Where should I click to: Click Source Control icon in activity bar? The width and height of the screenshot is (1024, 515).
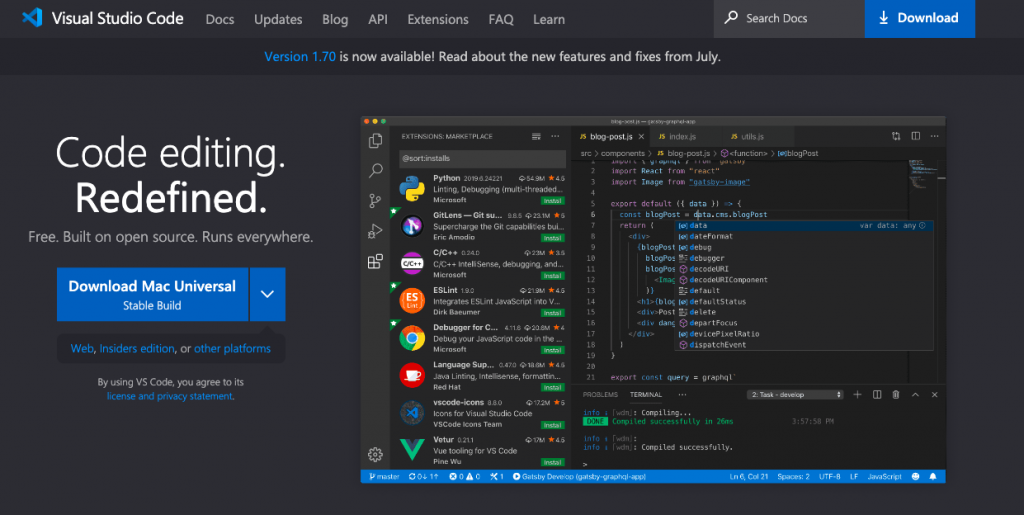click(375, 200)
